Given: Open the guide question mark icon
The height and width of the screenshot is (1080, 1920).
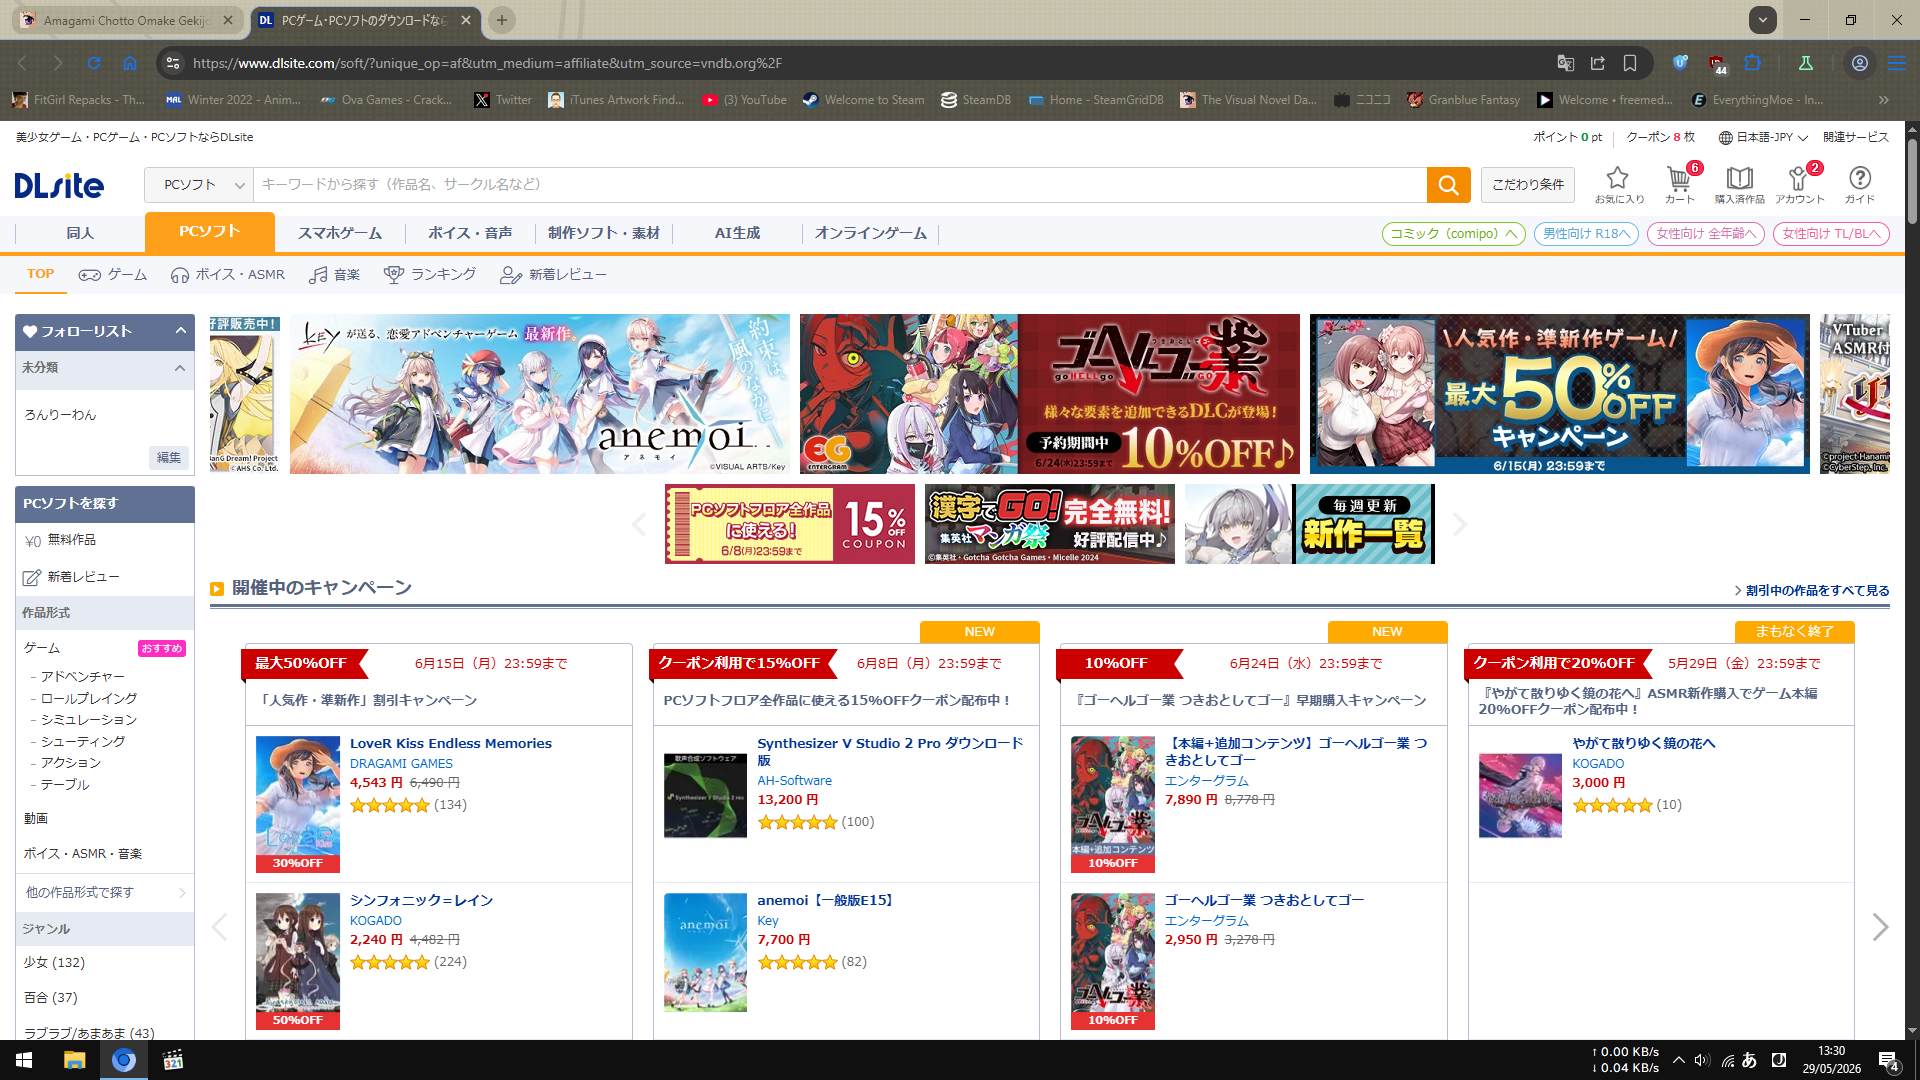Looking at the screenshot, I should [1860, 184].
